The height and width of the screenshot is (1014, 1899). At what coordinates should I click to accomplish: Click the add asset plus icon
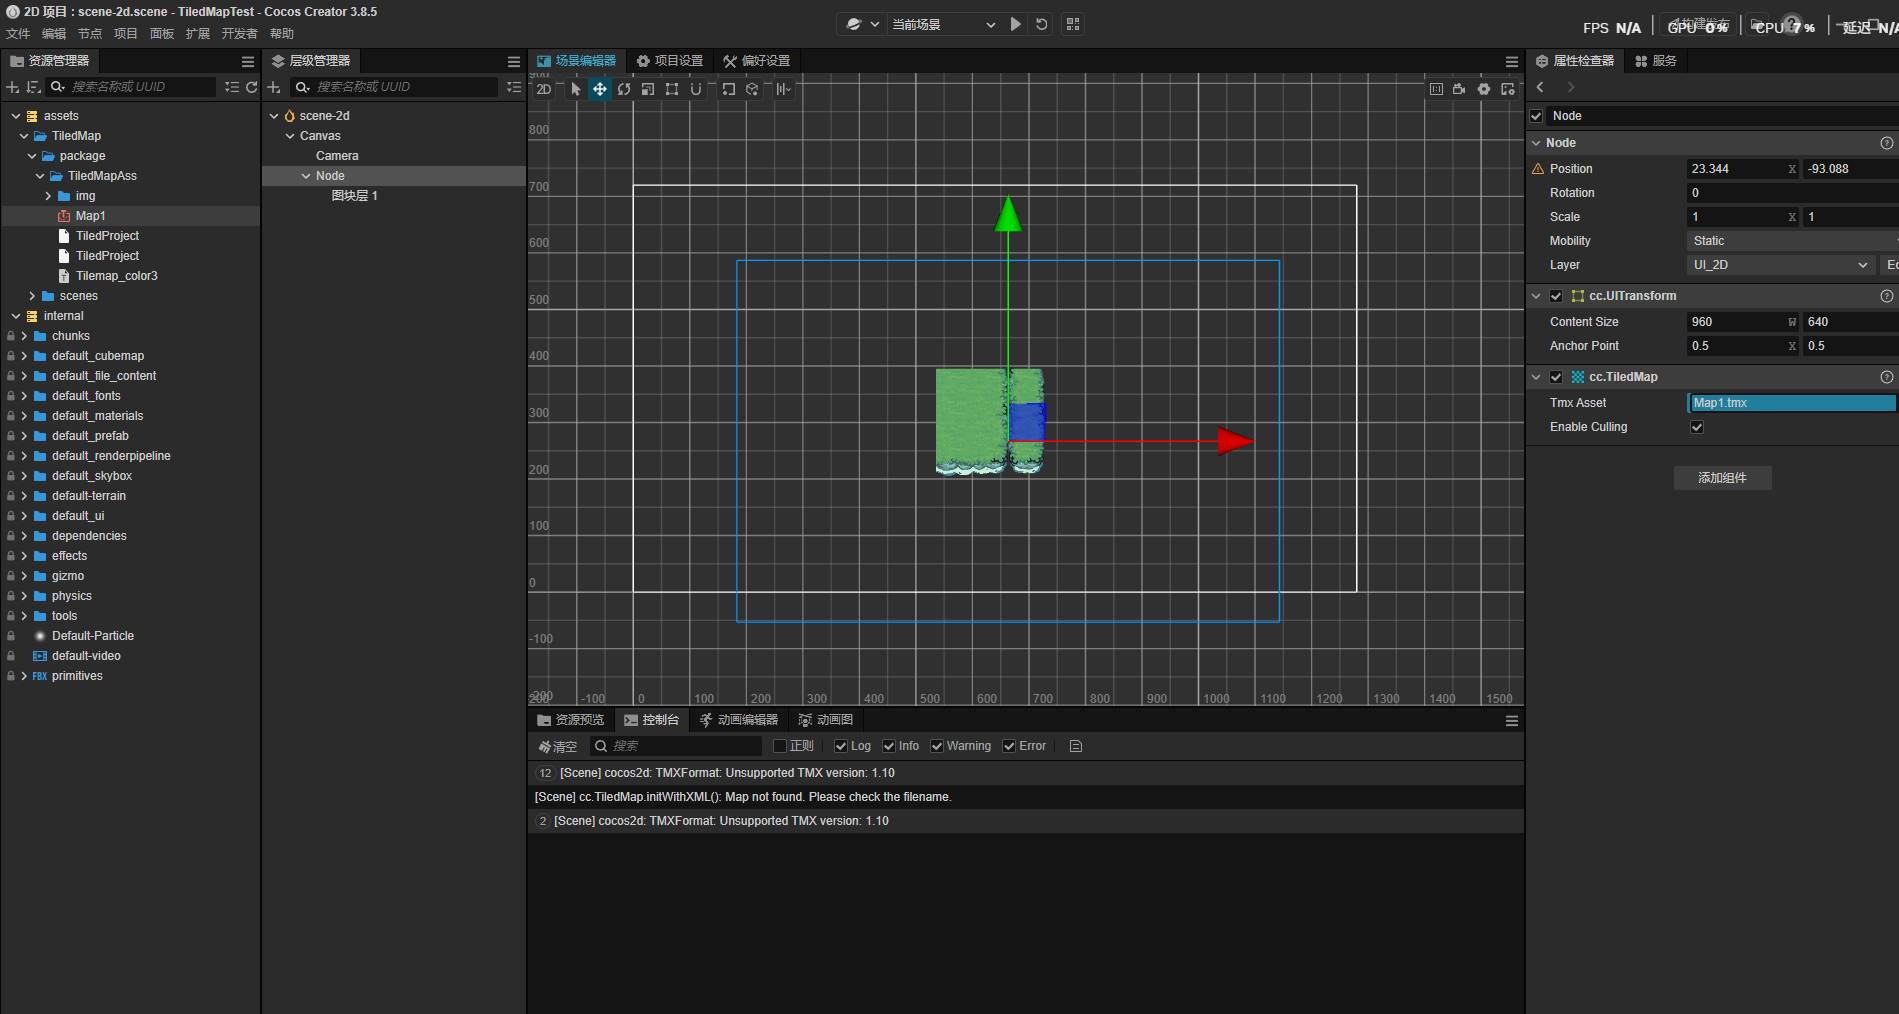pos(13,87)
